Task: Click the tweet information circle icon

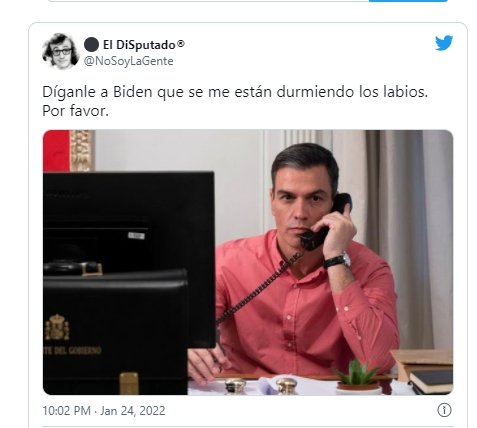Action: pyautogui.click(x=444, y=410)
